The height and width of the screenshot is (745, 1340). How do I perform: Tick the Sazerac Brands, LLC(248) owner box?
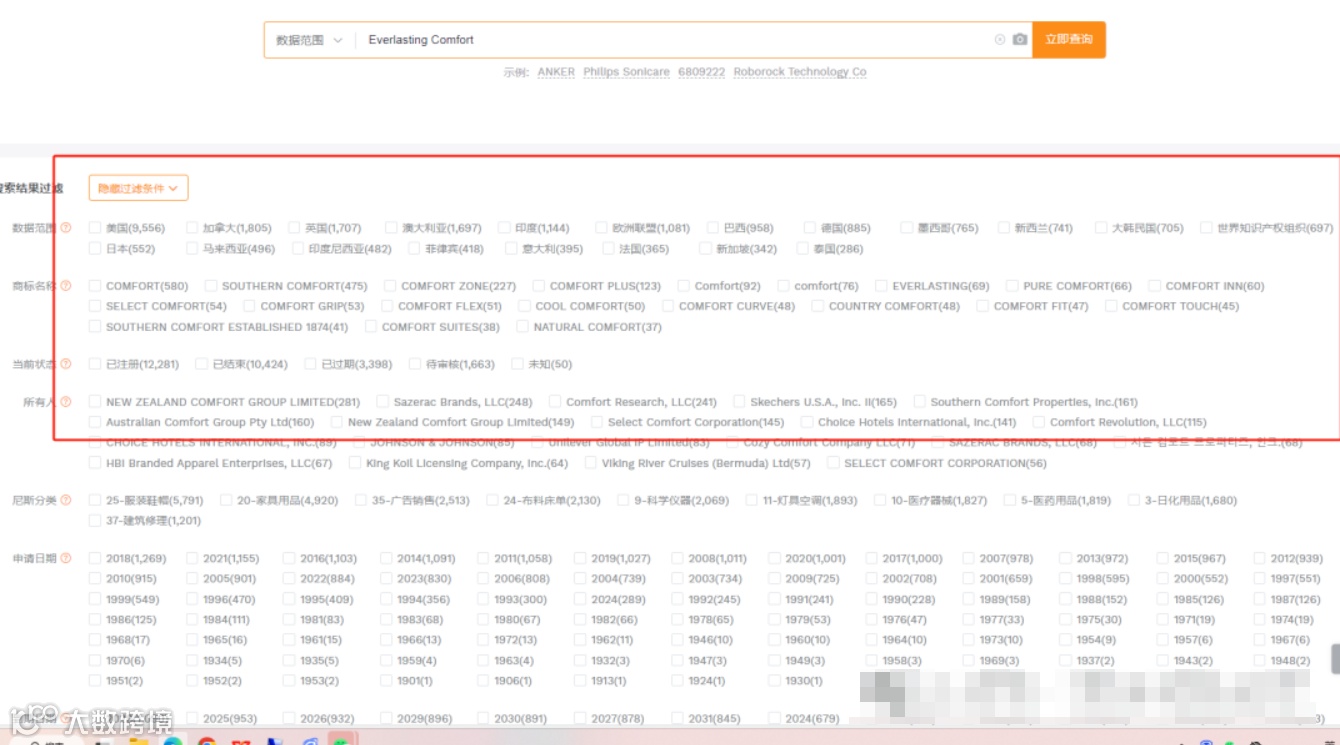coord(383,402)
